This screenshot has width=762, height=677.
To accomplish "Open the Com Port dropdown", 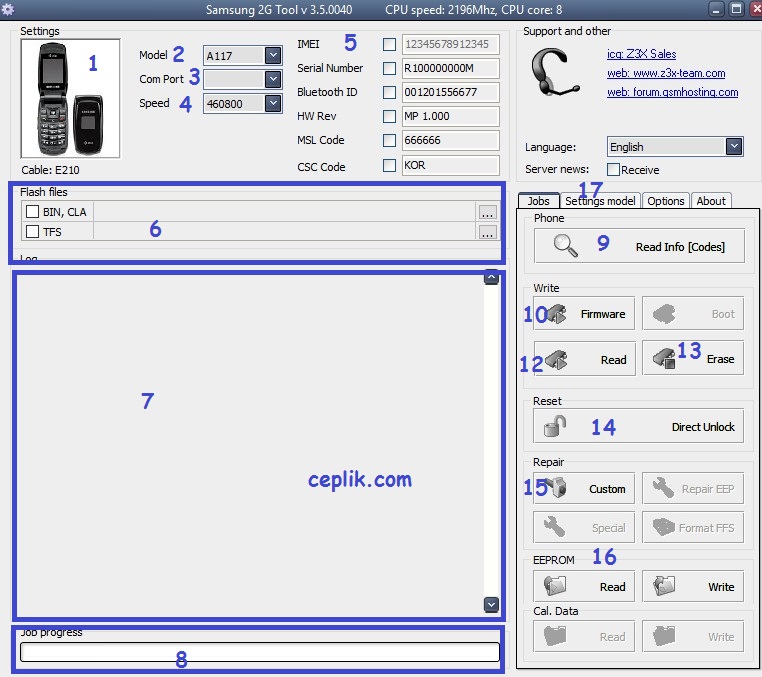I will coord(242,79).
